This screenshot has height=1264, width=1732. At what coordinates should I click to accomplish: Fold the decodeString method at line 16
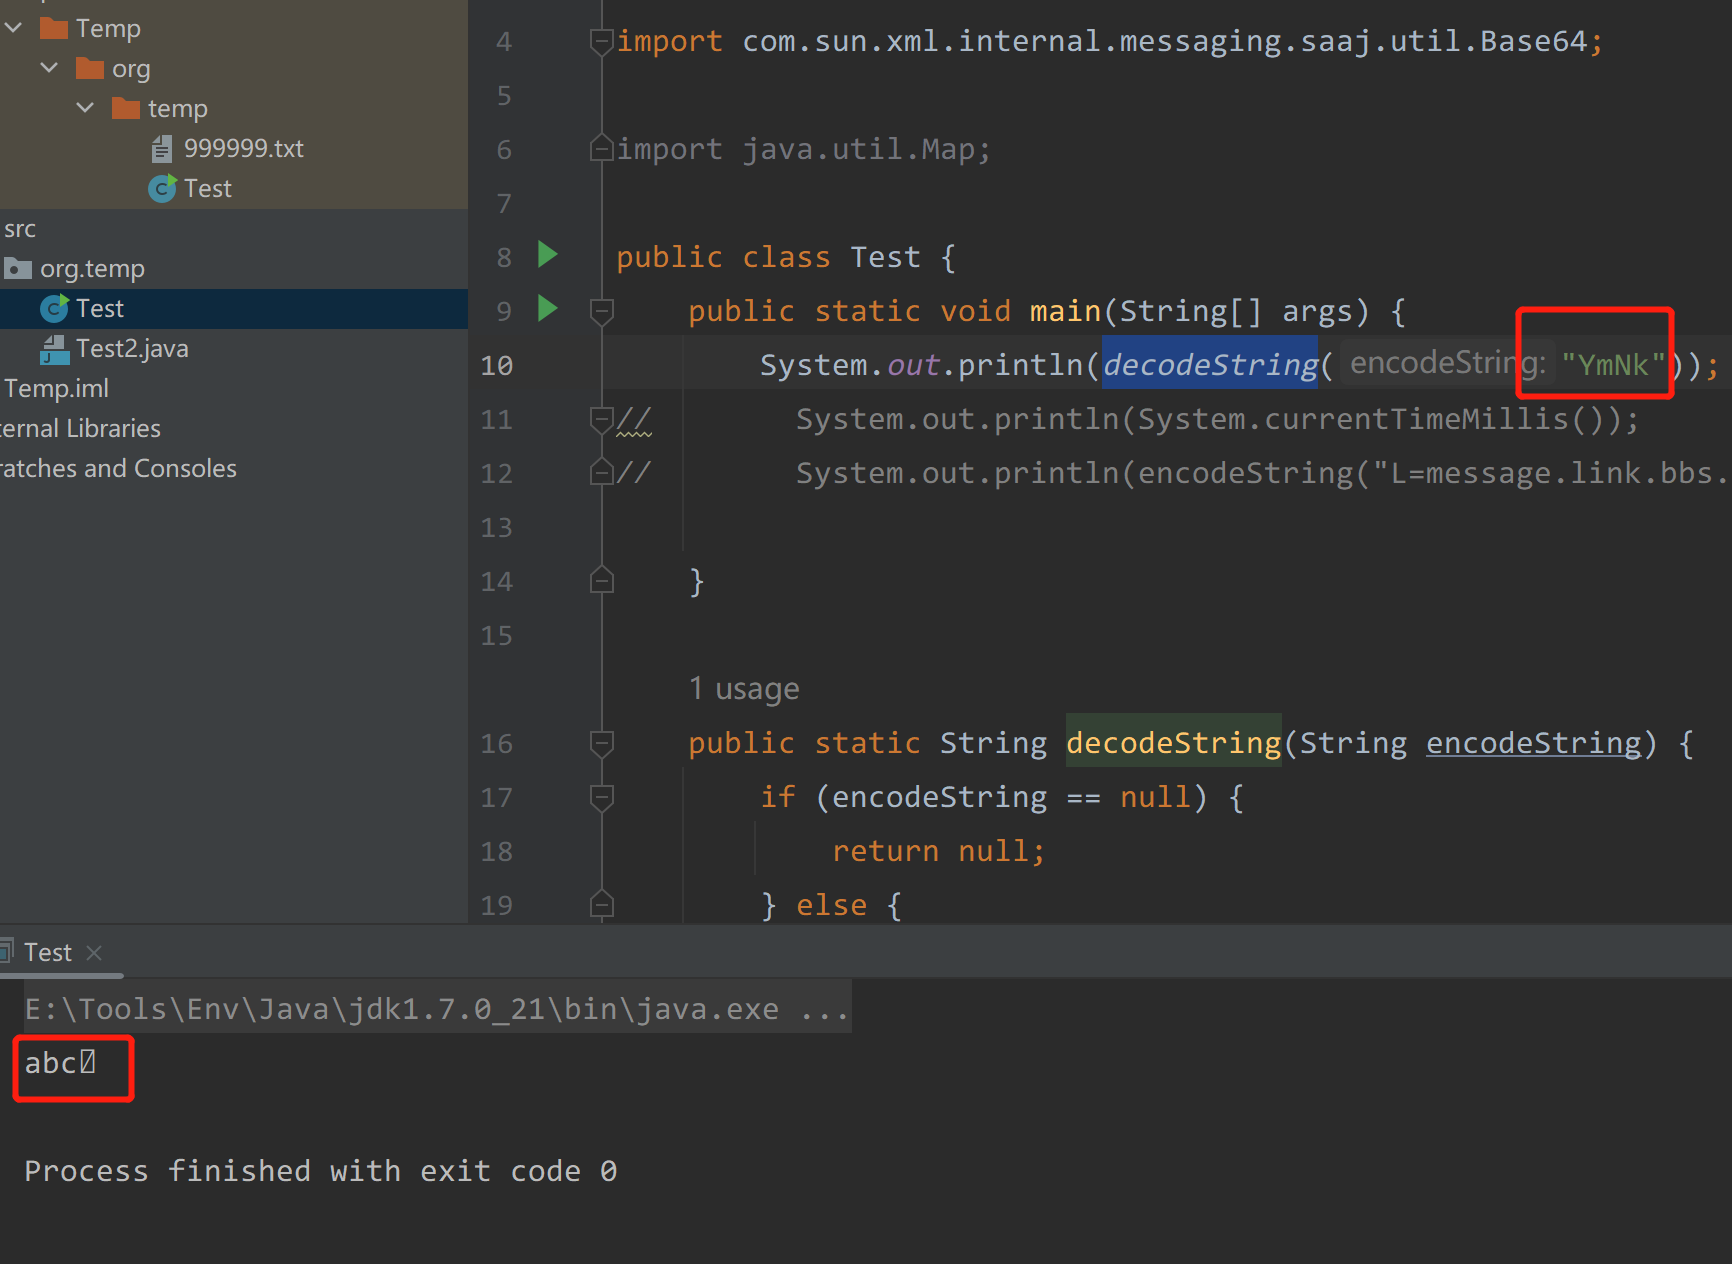coord(602,743)
